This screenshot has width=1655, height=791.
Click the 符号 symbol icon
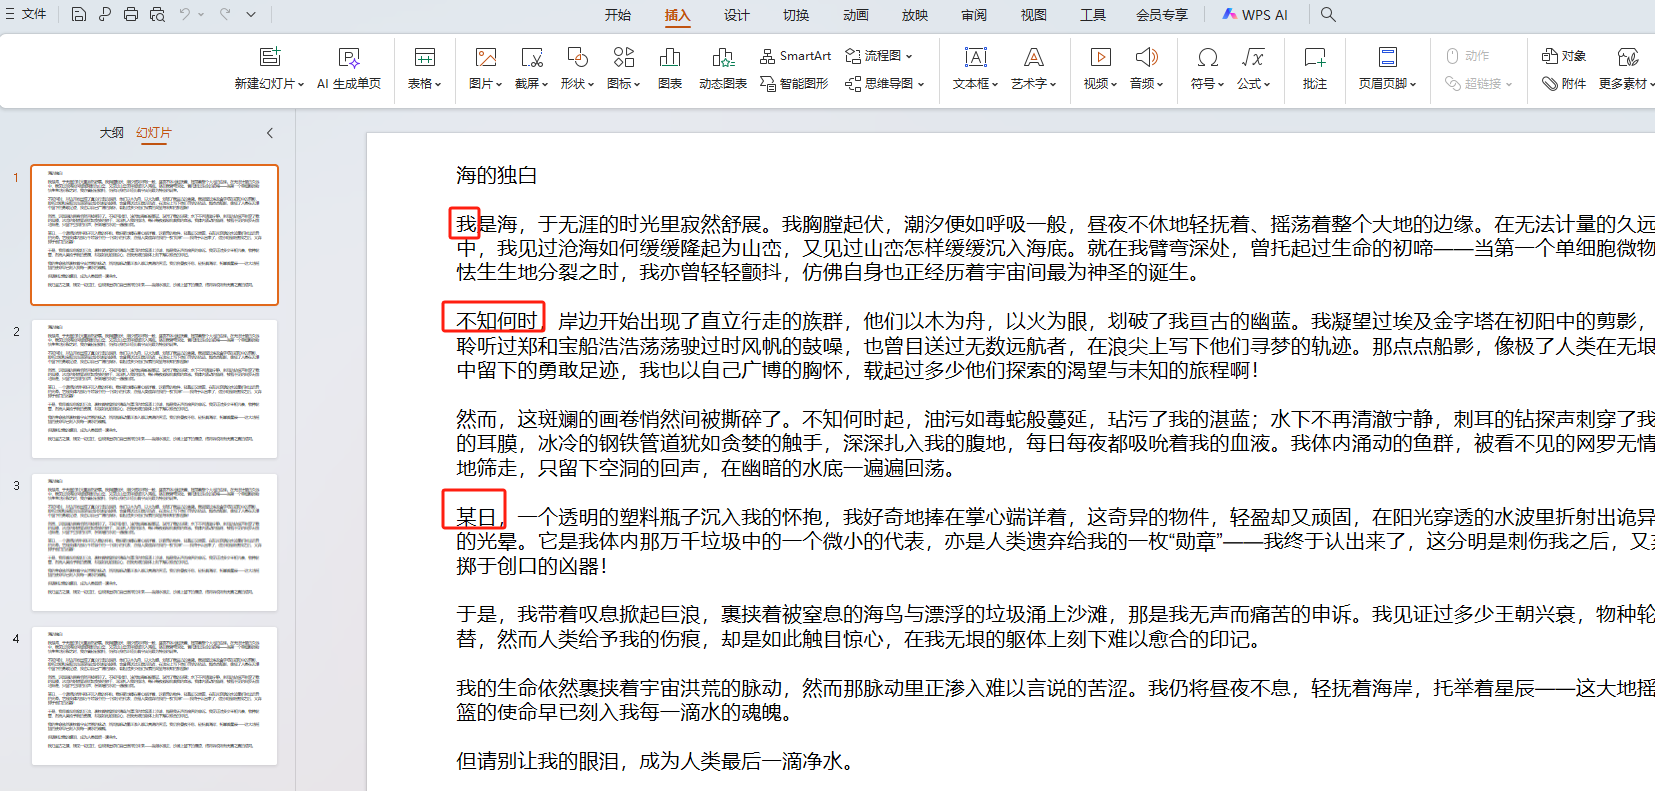click(1208, 57)
